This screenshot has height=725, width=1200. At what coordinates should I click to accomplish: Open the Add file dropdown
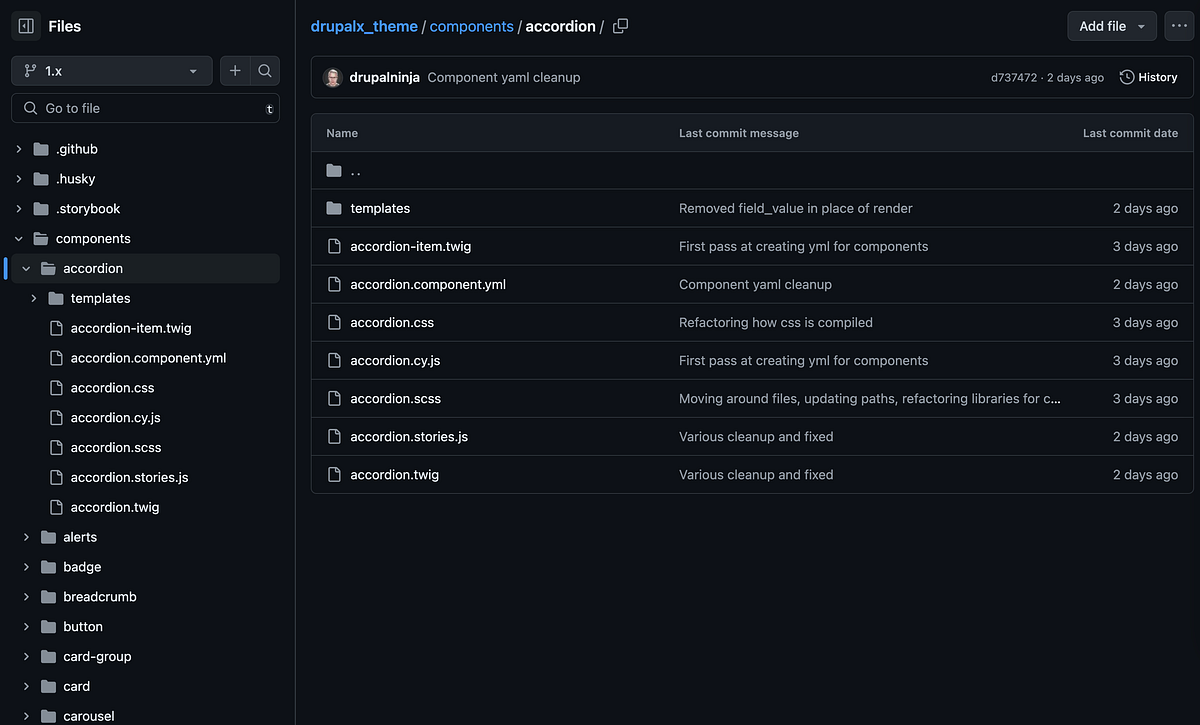[1111, 26]
